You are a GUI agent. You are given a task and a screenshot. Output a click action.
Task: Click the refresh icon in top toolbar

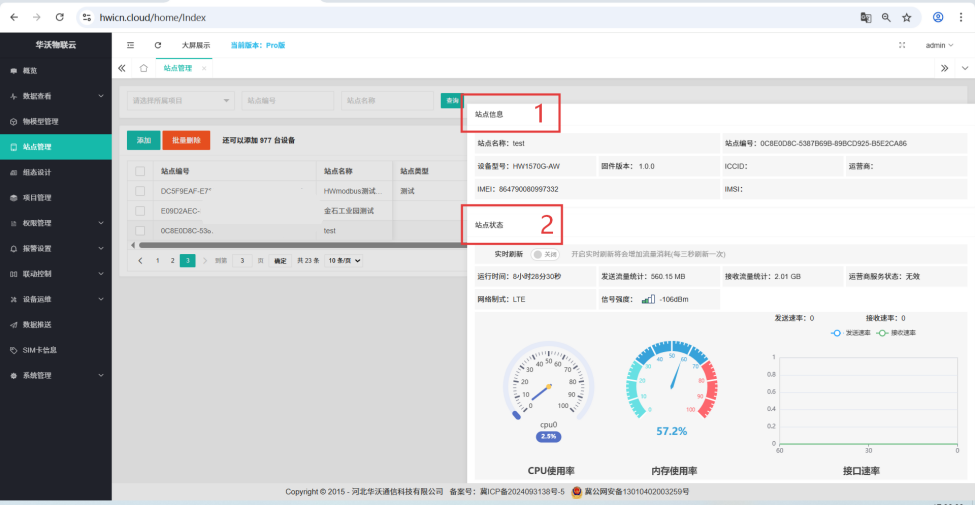point(158,45)
